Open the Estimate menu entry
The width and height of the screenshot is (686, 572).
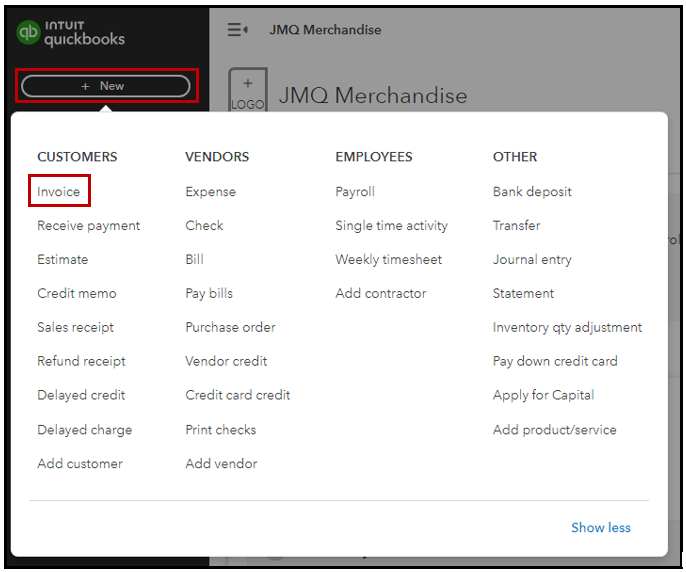pyautogui.click(x=63, y=259)
